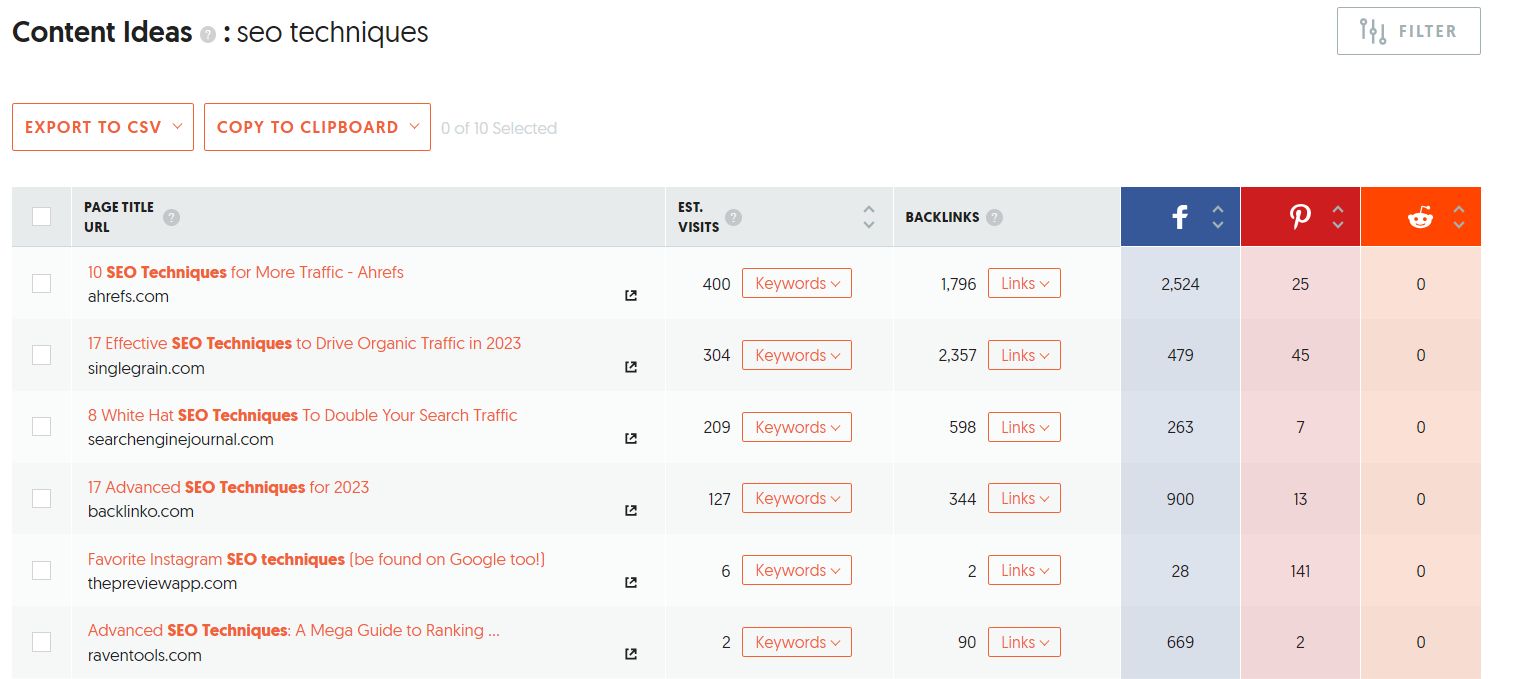Click the Facebook column header icon
The image size is (1534, 679).
pyautogui.click(x=1179, y=215)
